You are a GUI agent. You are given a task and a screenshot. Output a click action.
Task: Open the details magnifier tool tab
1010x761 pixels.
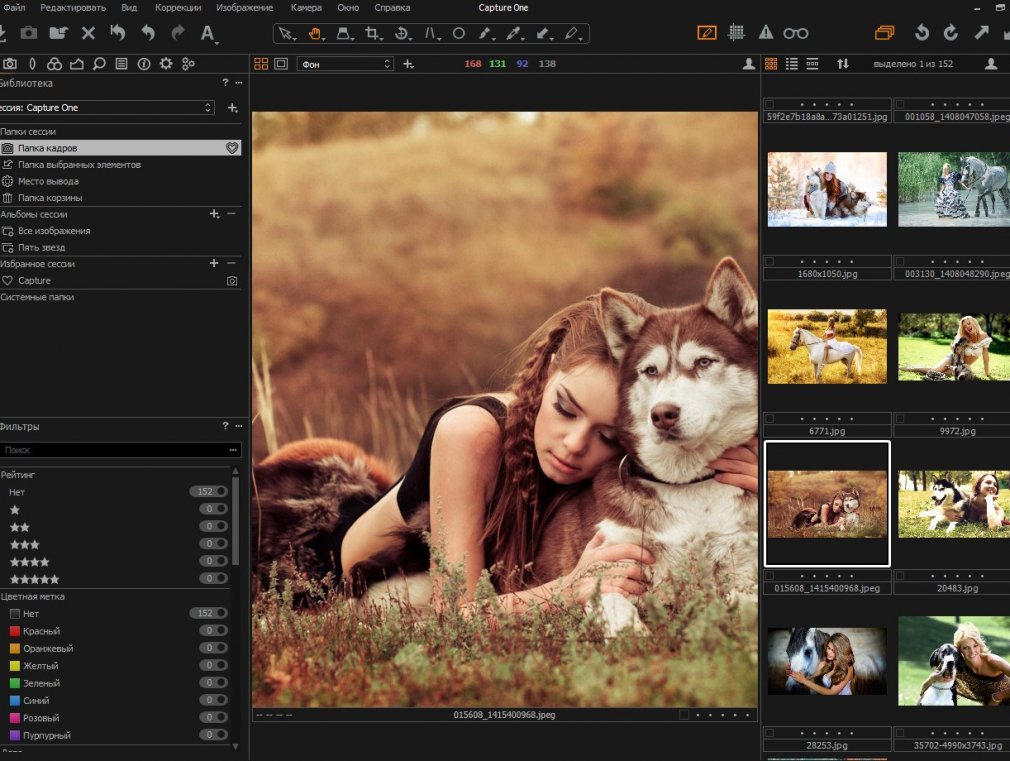[99, 64]
